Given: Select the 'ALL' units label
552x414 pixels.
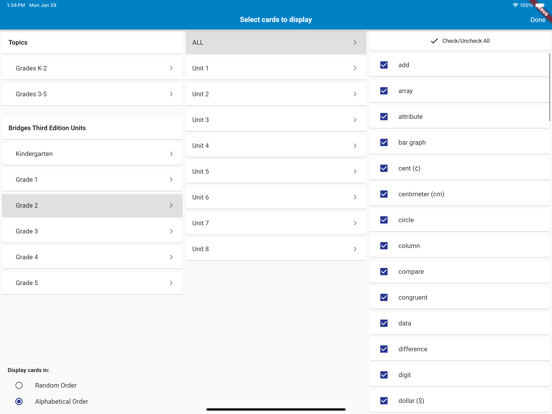Looking at the screenshot, I should tap(197, 42).
